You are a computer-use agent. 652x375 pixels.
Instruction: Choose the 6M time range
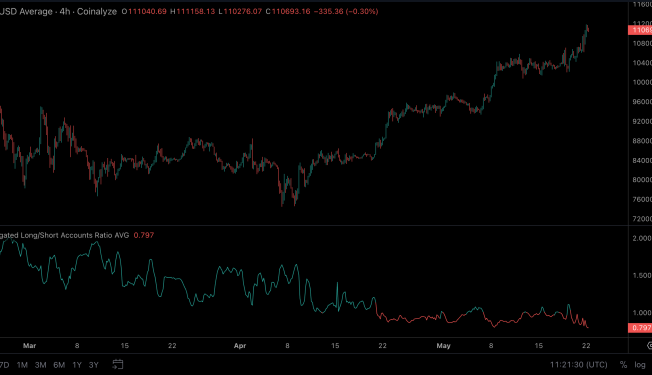click(x=59, y=365)
